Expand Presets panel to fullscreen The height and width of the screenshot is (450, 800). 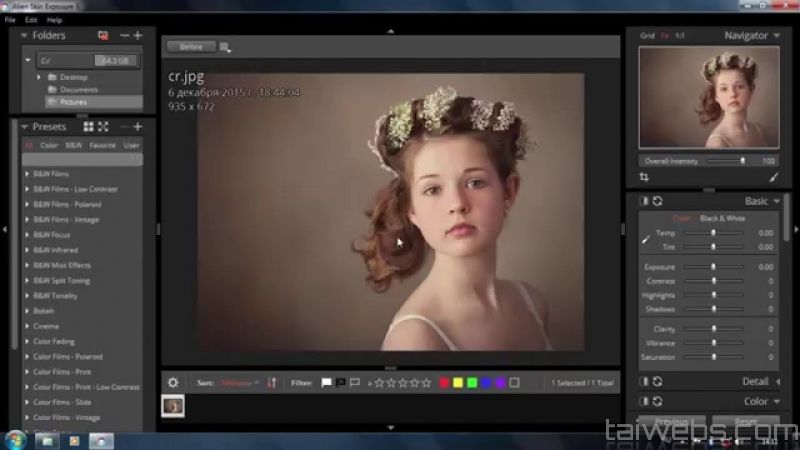(x=103, y=127)
